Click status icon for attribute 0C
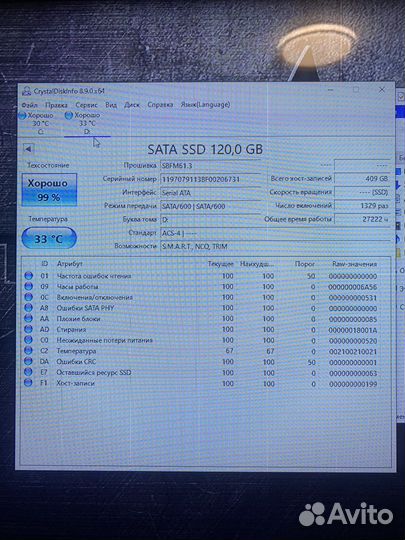405x540 pixels. tap(29, 297)
